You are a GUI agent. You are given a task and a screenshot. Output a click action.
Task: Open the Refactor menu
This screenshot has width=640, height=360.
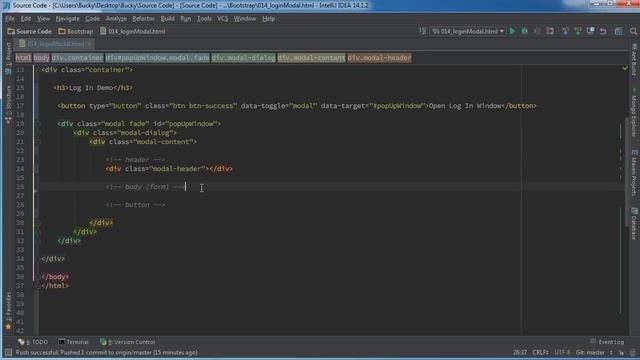pos(143,19)
